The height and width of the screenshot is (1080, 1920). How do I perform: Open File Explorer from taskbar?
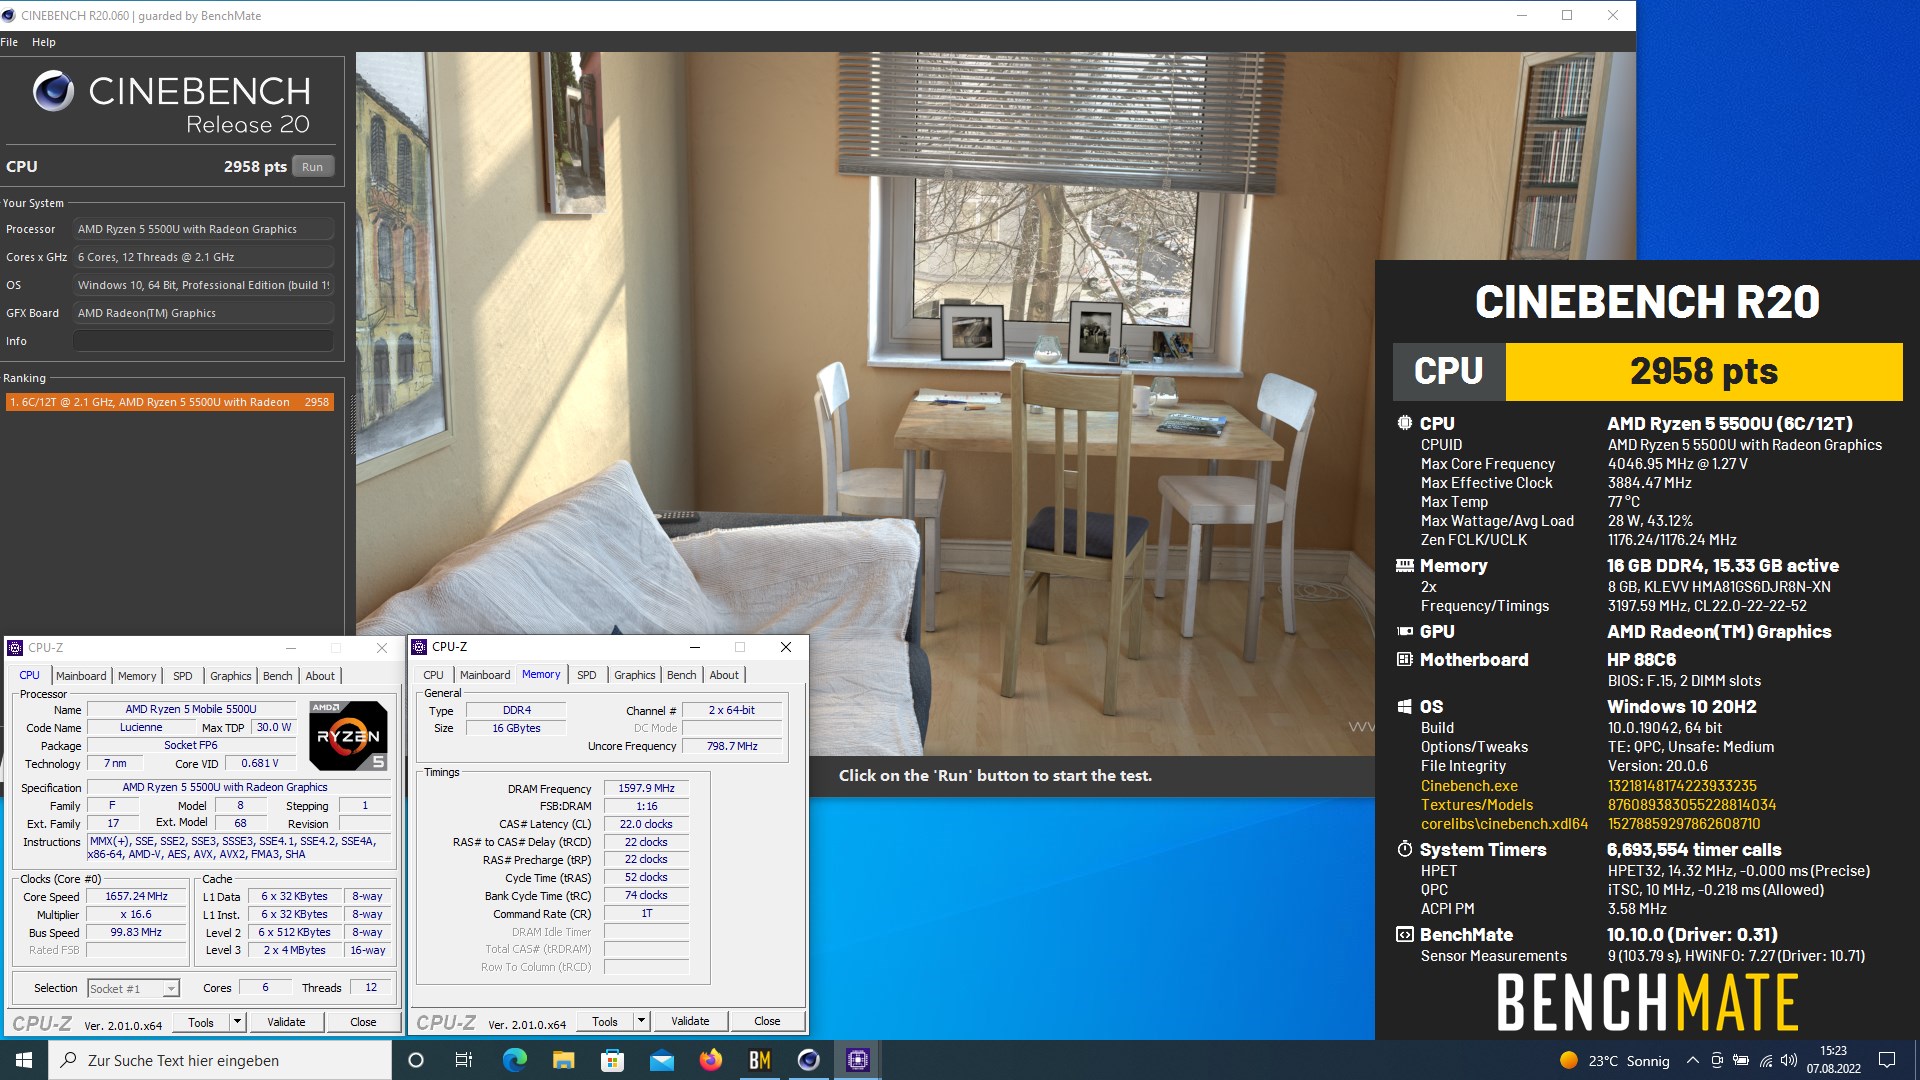tap(563, 1060)
